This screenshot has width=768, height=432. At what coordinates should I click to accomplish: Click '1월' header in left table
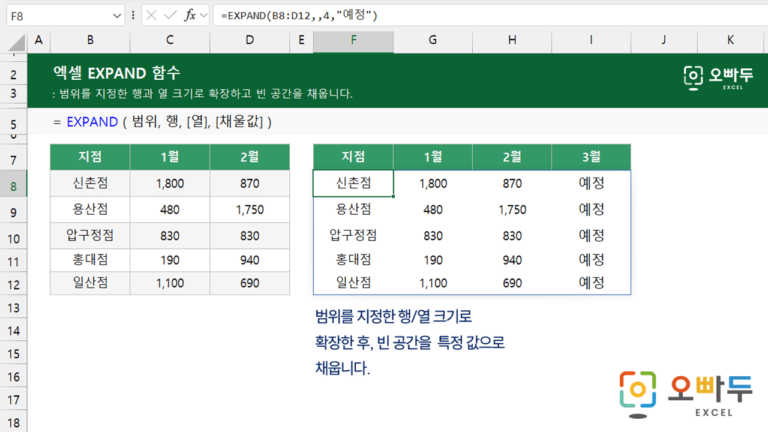170,157
